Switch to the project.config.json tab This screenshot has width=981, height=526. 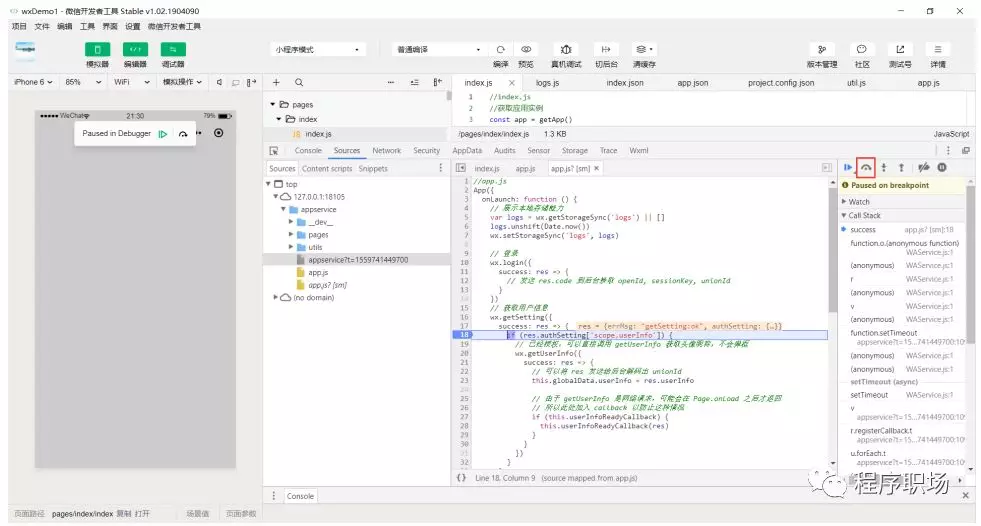(x=781, y=83)
